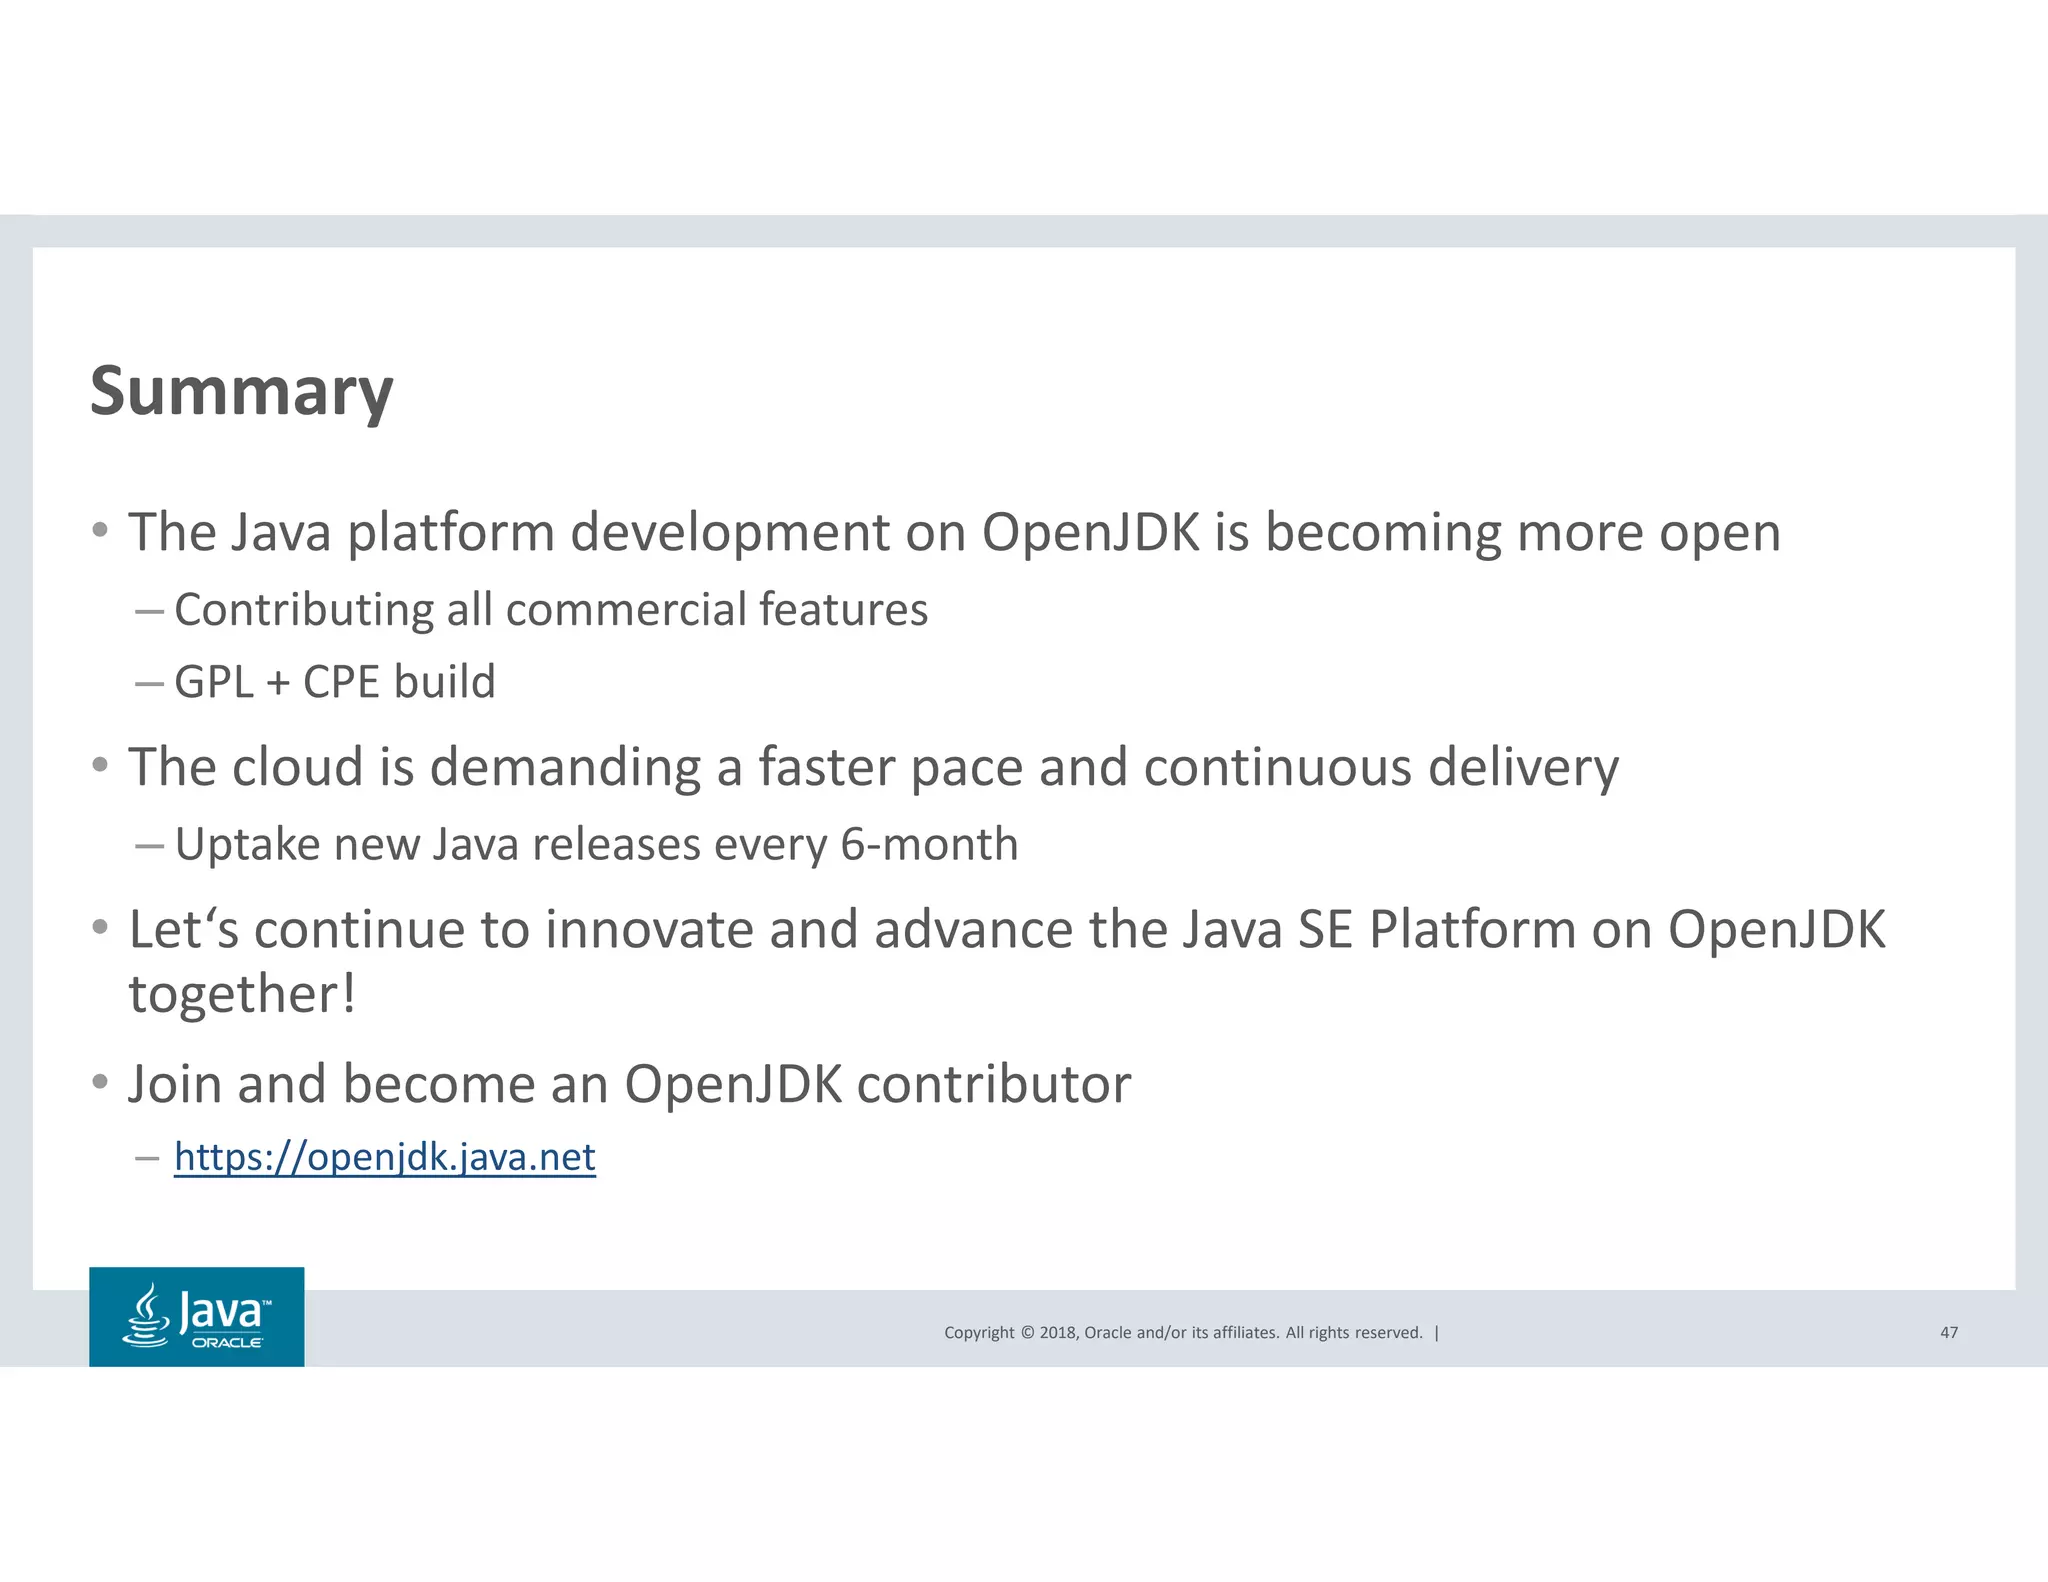Click the vertical bar separator in footer
This screenshot has height=1582, width=2048.
1437,1332
